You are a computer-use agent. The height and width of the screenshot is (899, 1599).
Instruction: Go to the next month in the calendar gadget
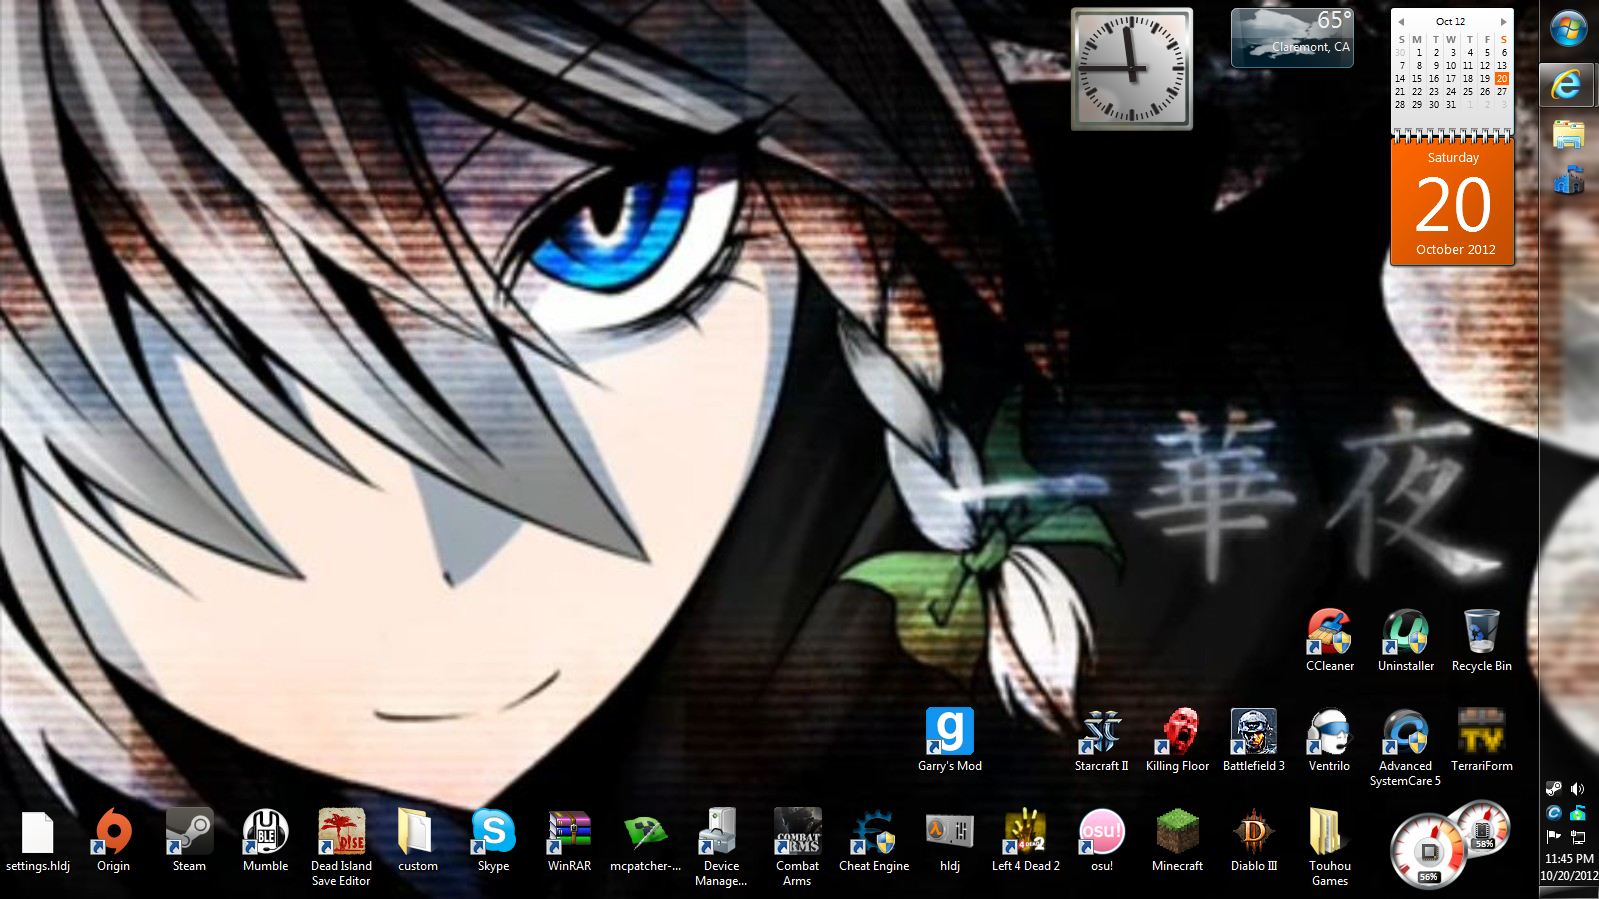[x=1503, y=21]
